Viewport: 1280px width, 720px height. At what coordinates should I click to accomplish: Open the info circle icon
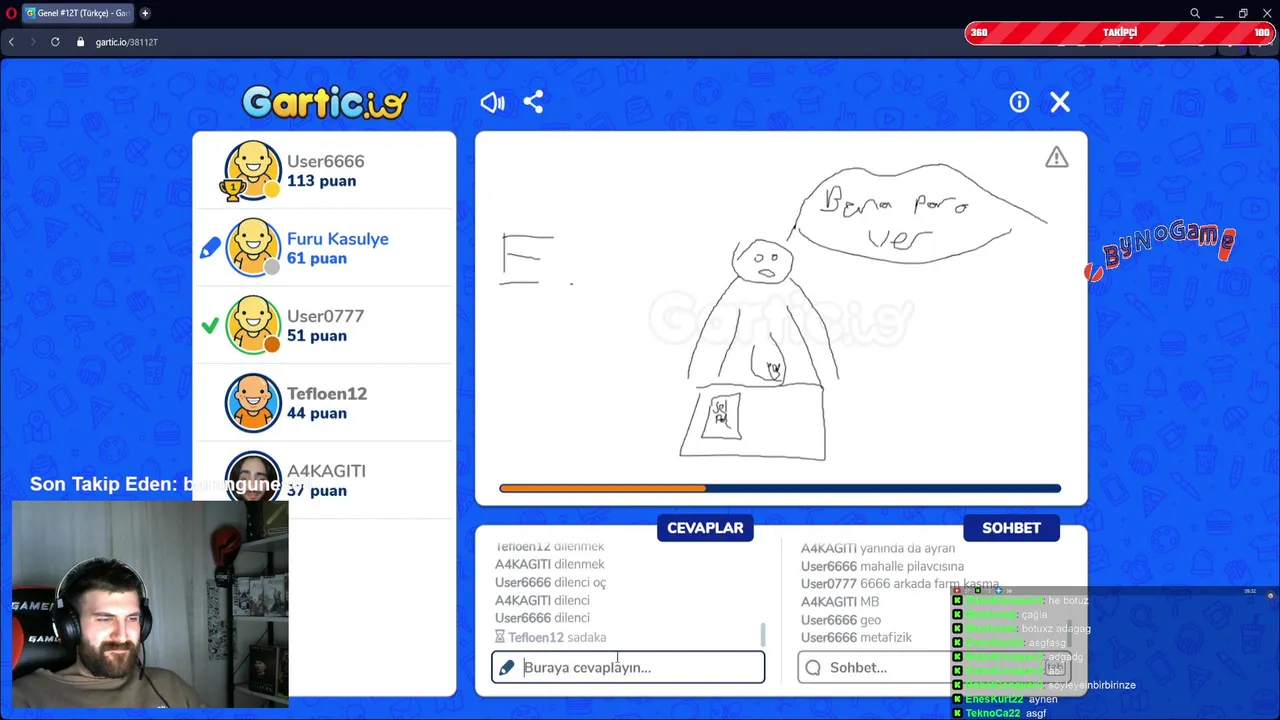1019,102
